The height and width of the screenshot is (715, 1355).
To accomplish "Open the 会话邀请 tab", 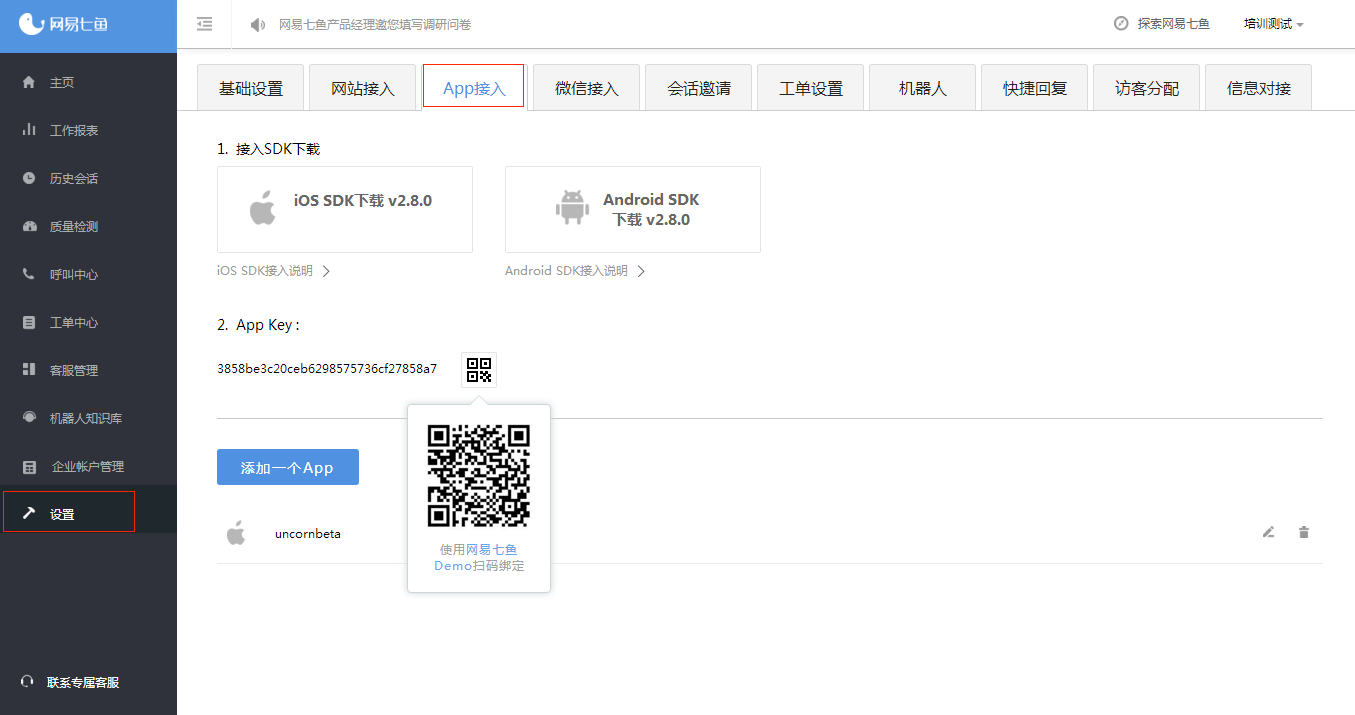I will coord(699,87).
